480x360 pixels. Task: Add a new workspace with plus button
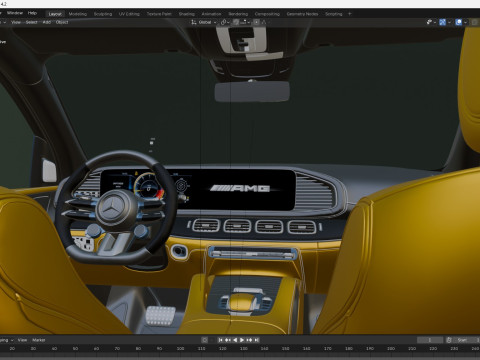tap(350, 14)
